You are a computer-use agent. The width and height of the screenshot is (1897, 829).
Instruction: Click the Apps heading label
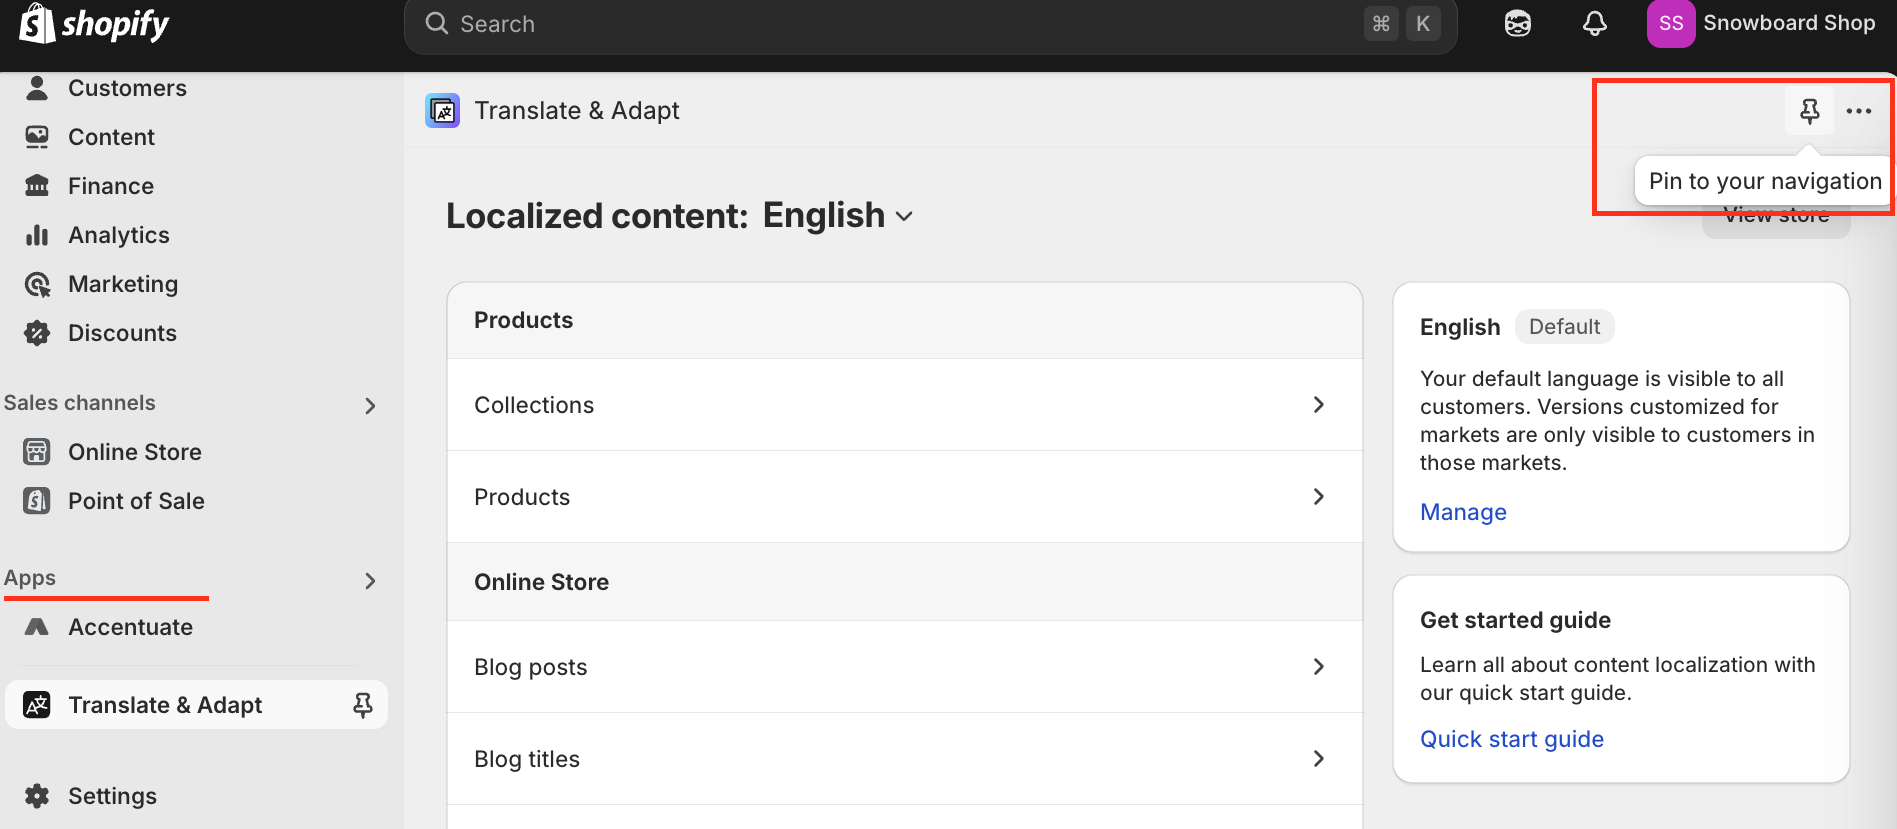pos(30,578)
